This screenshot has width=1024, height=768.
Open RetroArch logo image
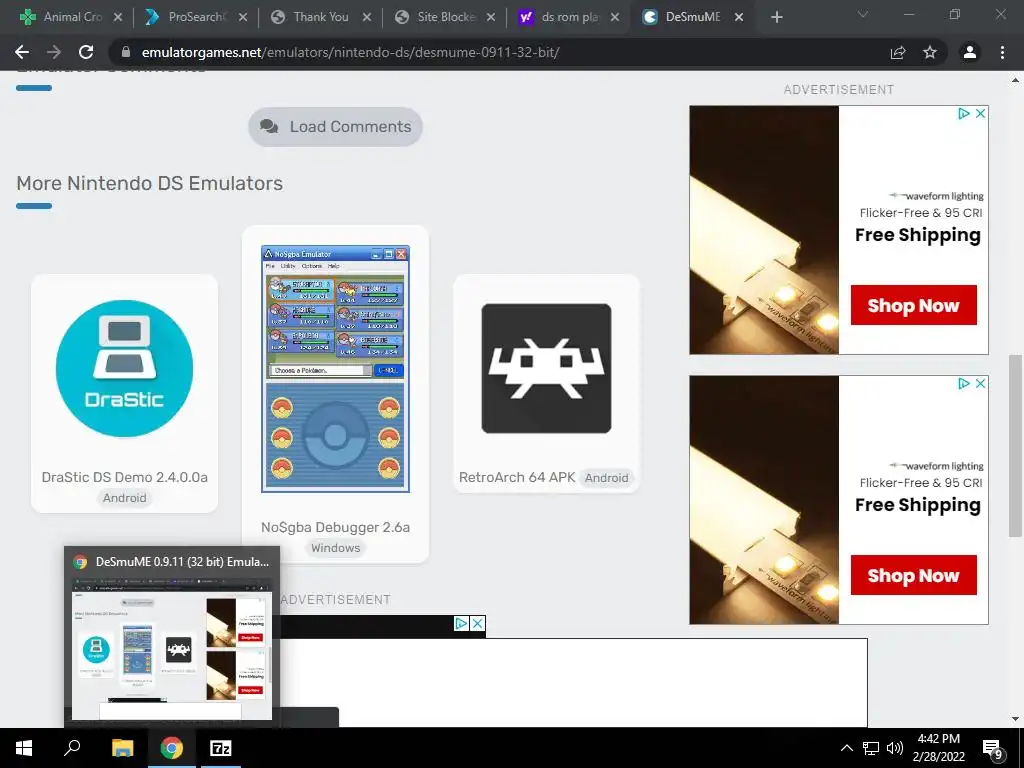point(546,368)
